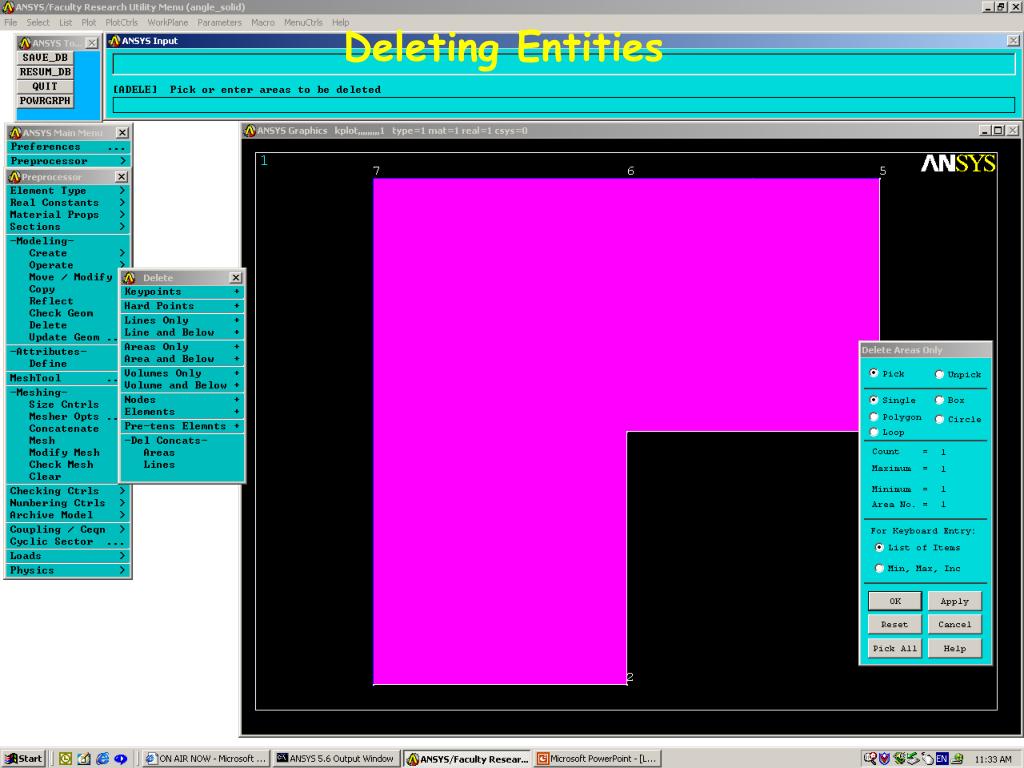Open the WorkPlane menu

coord(167,22)
